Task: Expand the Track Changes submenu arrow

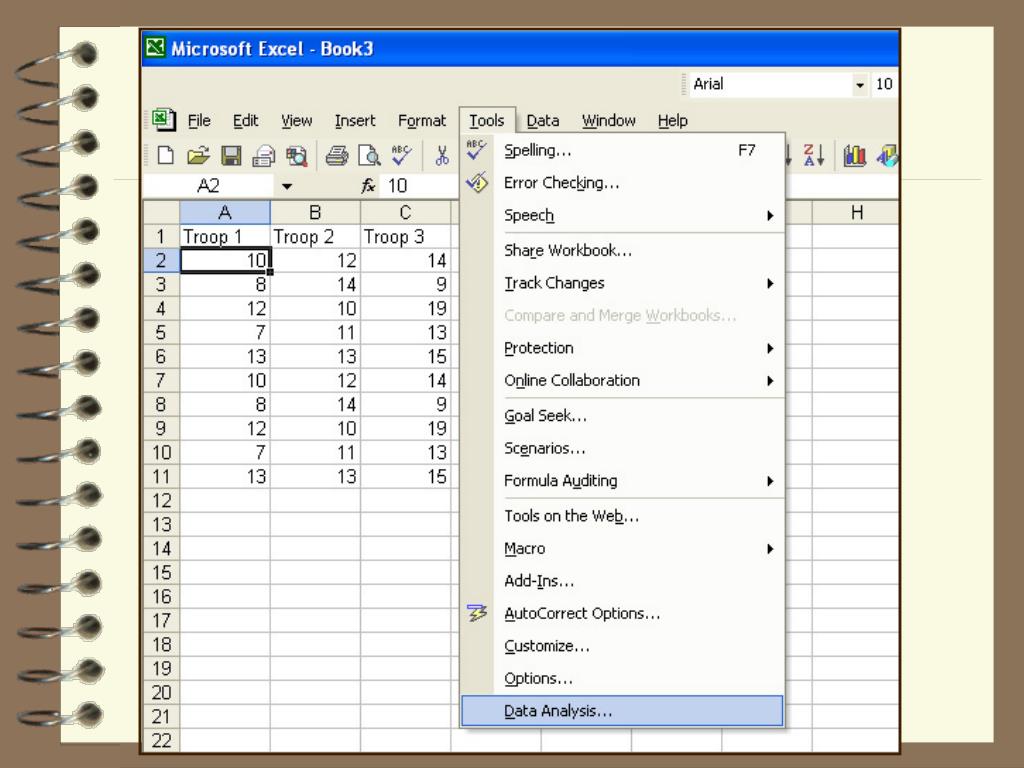Action: point(771,283)
